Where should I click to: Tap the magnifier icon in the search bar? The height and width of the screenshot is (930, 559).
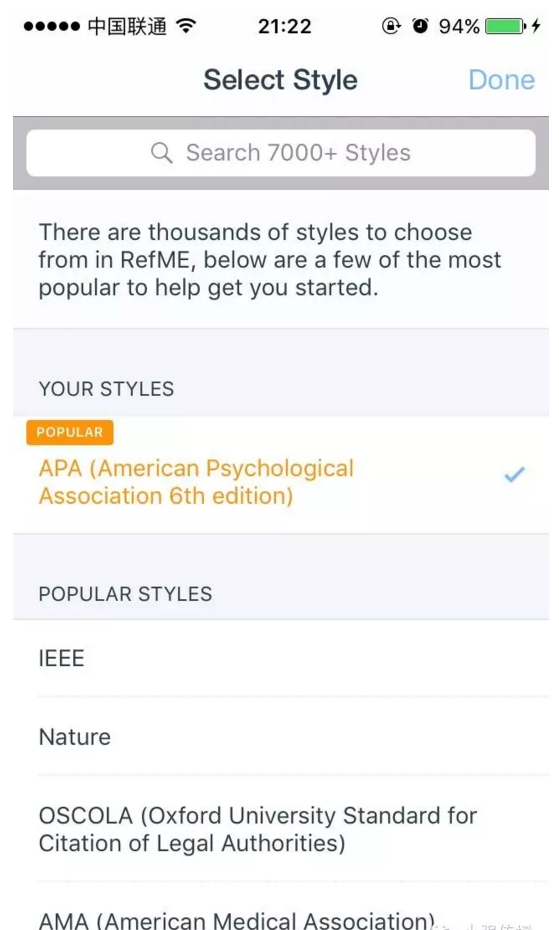coord(161,153)
